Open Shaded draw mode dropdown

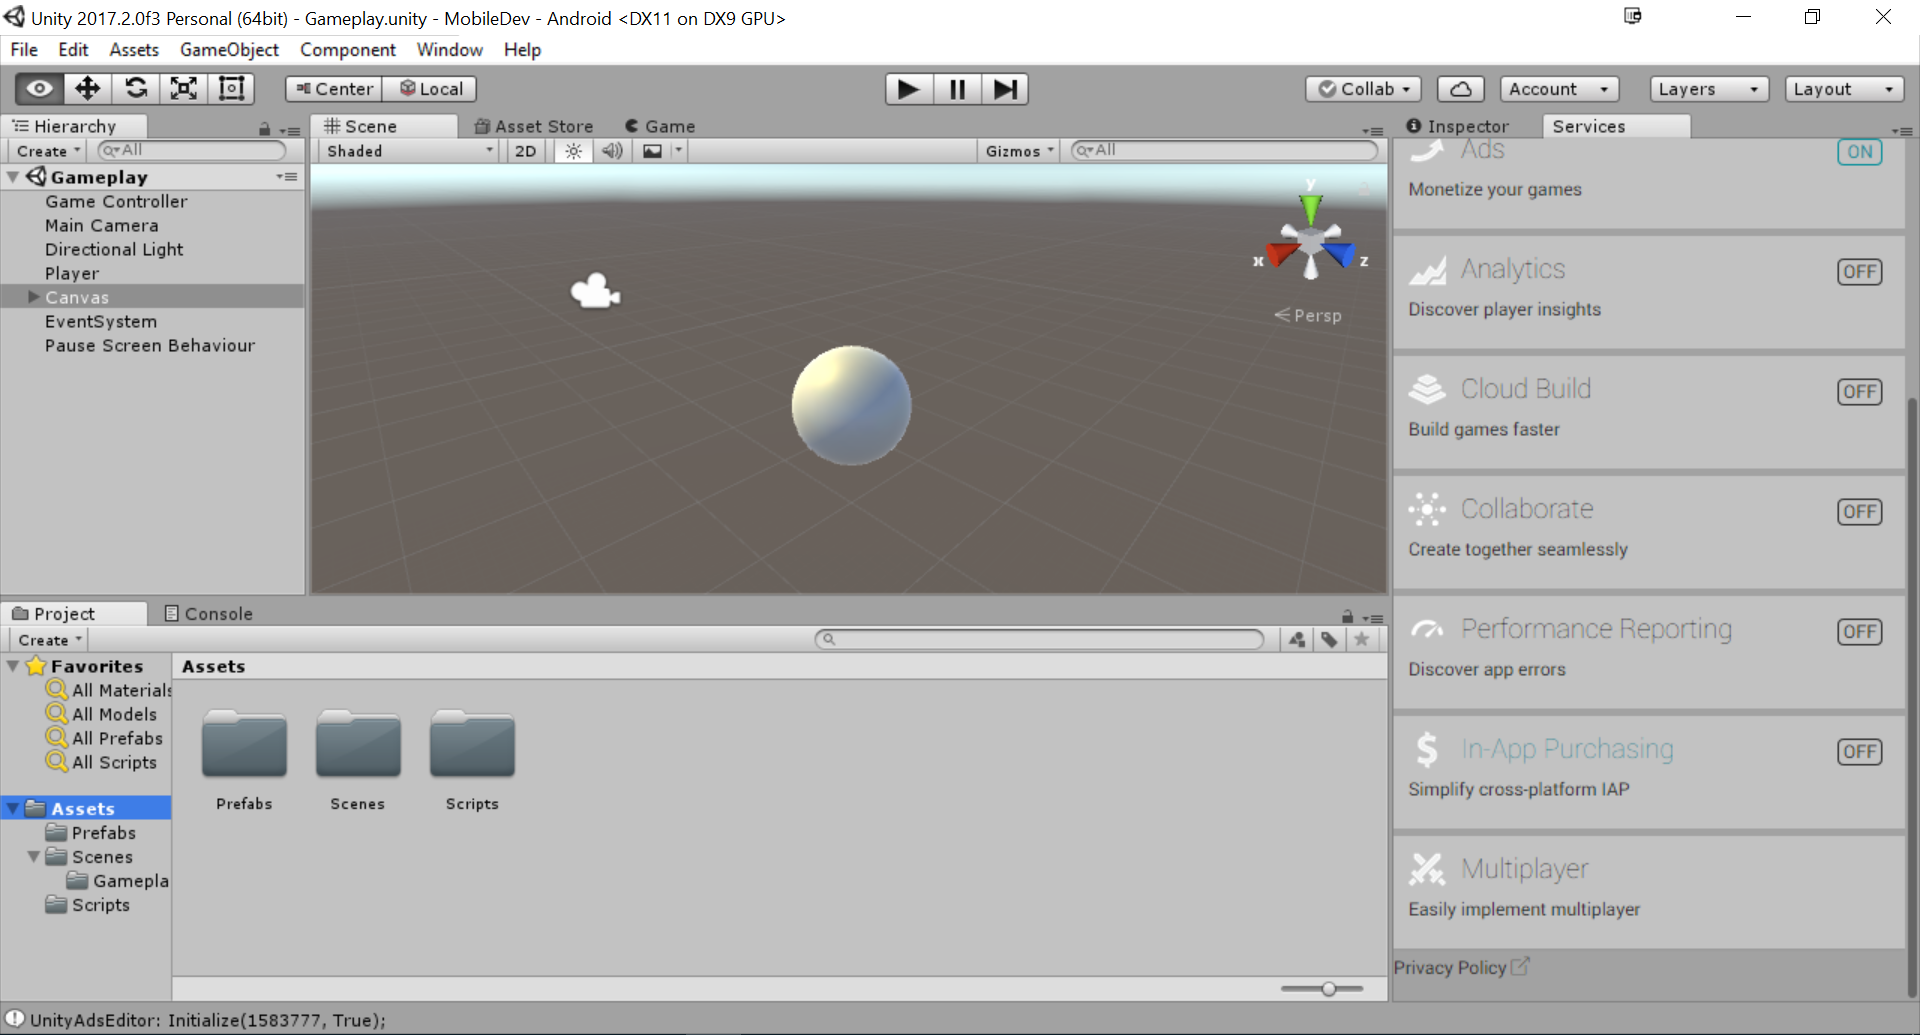410,151
